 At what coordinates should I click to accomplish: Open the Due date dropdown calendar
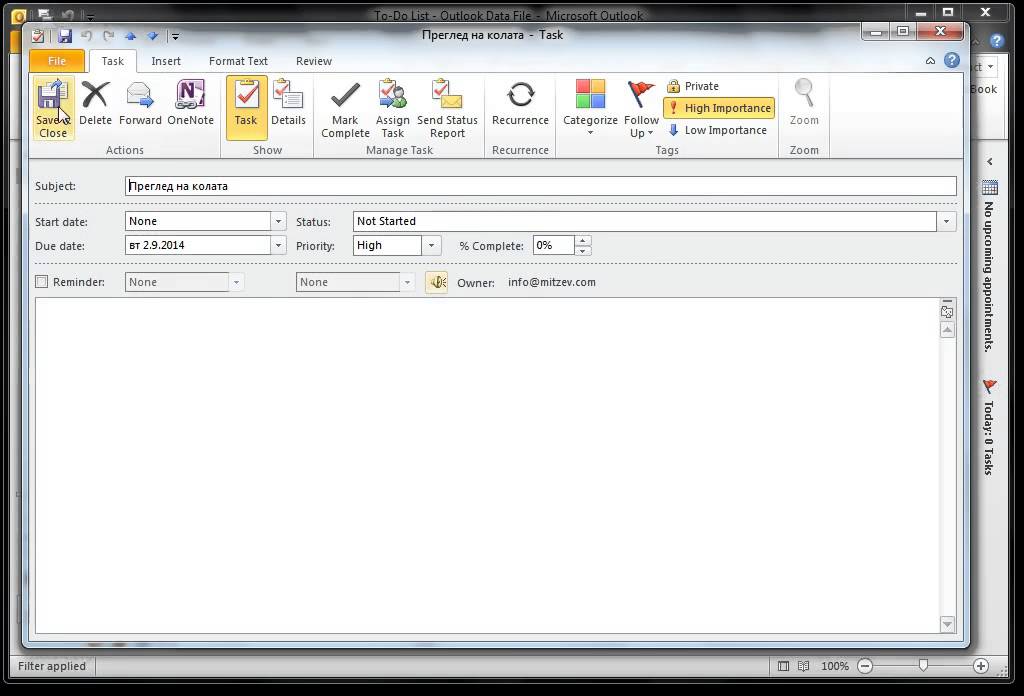point(278,245)
